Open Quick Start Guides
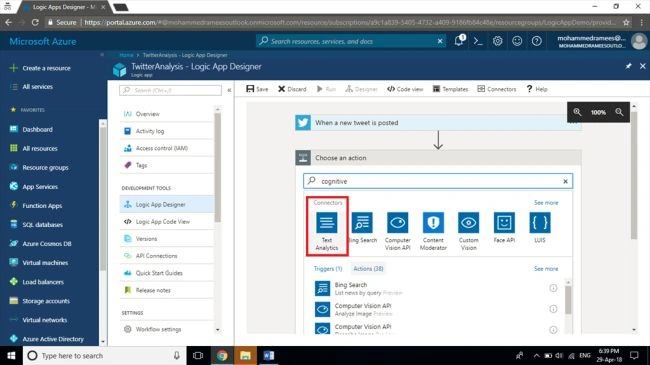 coord(167,273)
